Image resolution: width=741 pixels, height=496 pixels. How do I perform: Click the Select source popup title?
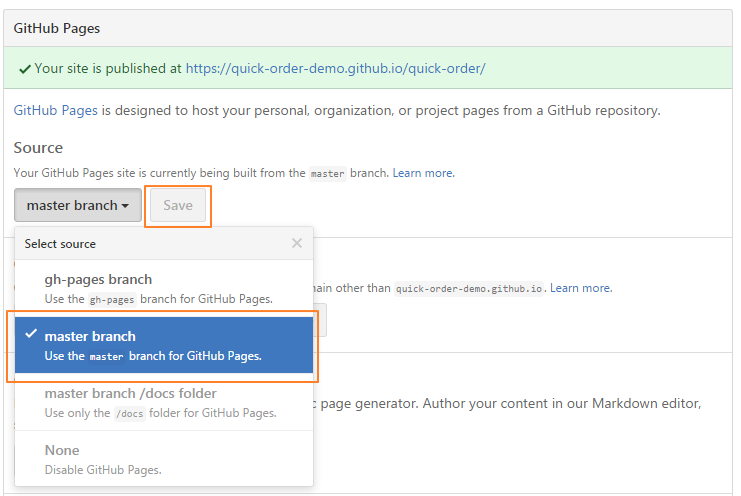coord(60,244)
